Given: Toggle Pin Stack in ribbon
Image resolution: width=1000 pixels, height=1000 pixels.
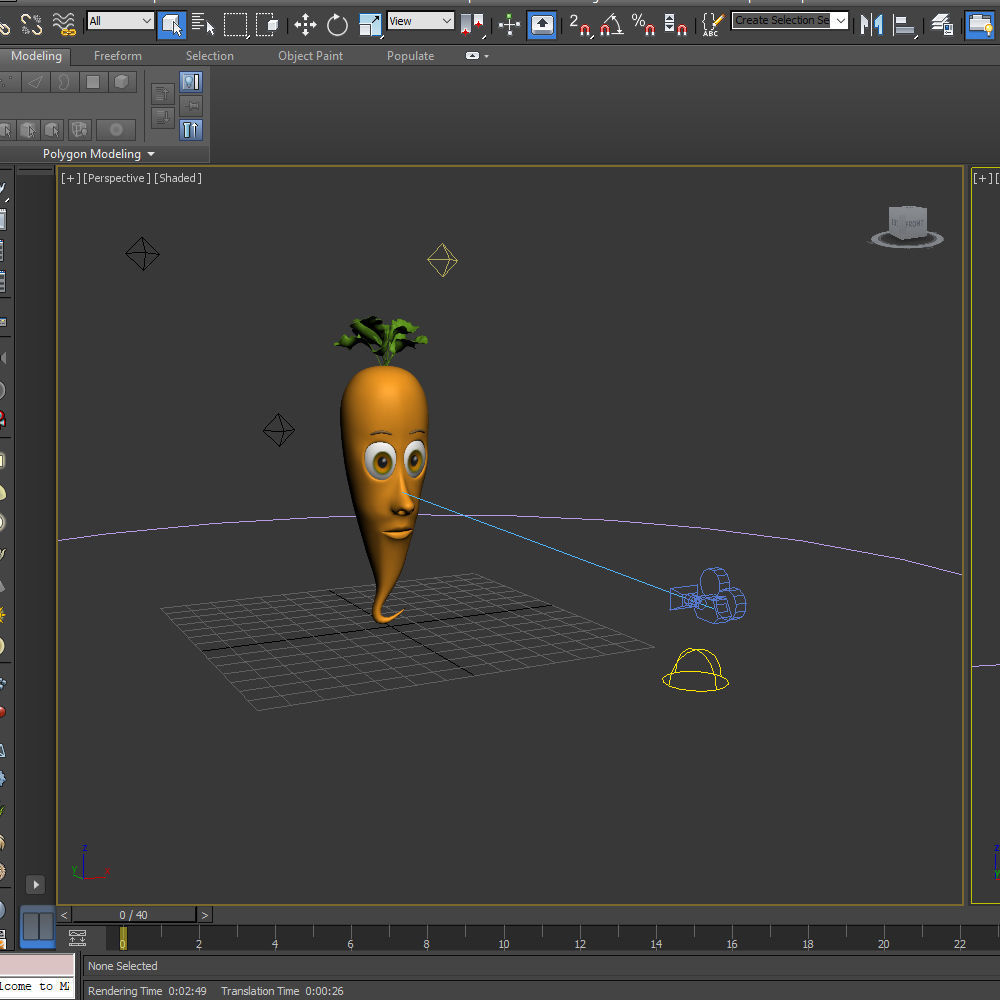Looking at the screenshot, I should coord(191,105).
